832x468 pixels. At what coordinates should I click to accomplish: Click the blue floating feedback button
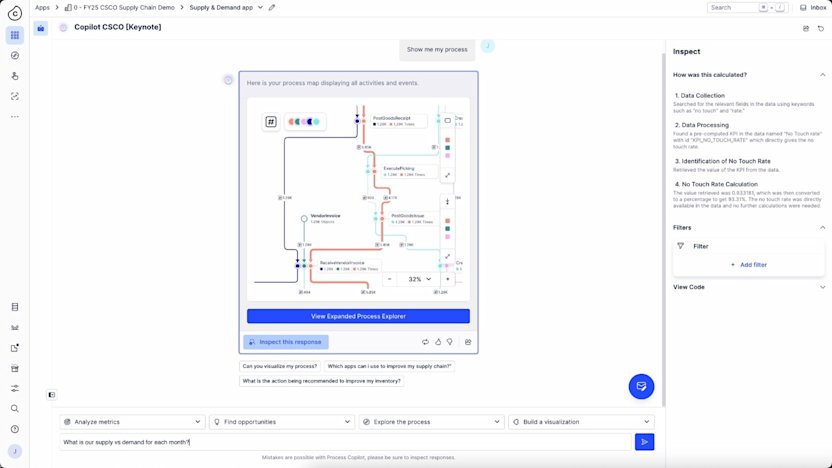pos(641,386)
